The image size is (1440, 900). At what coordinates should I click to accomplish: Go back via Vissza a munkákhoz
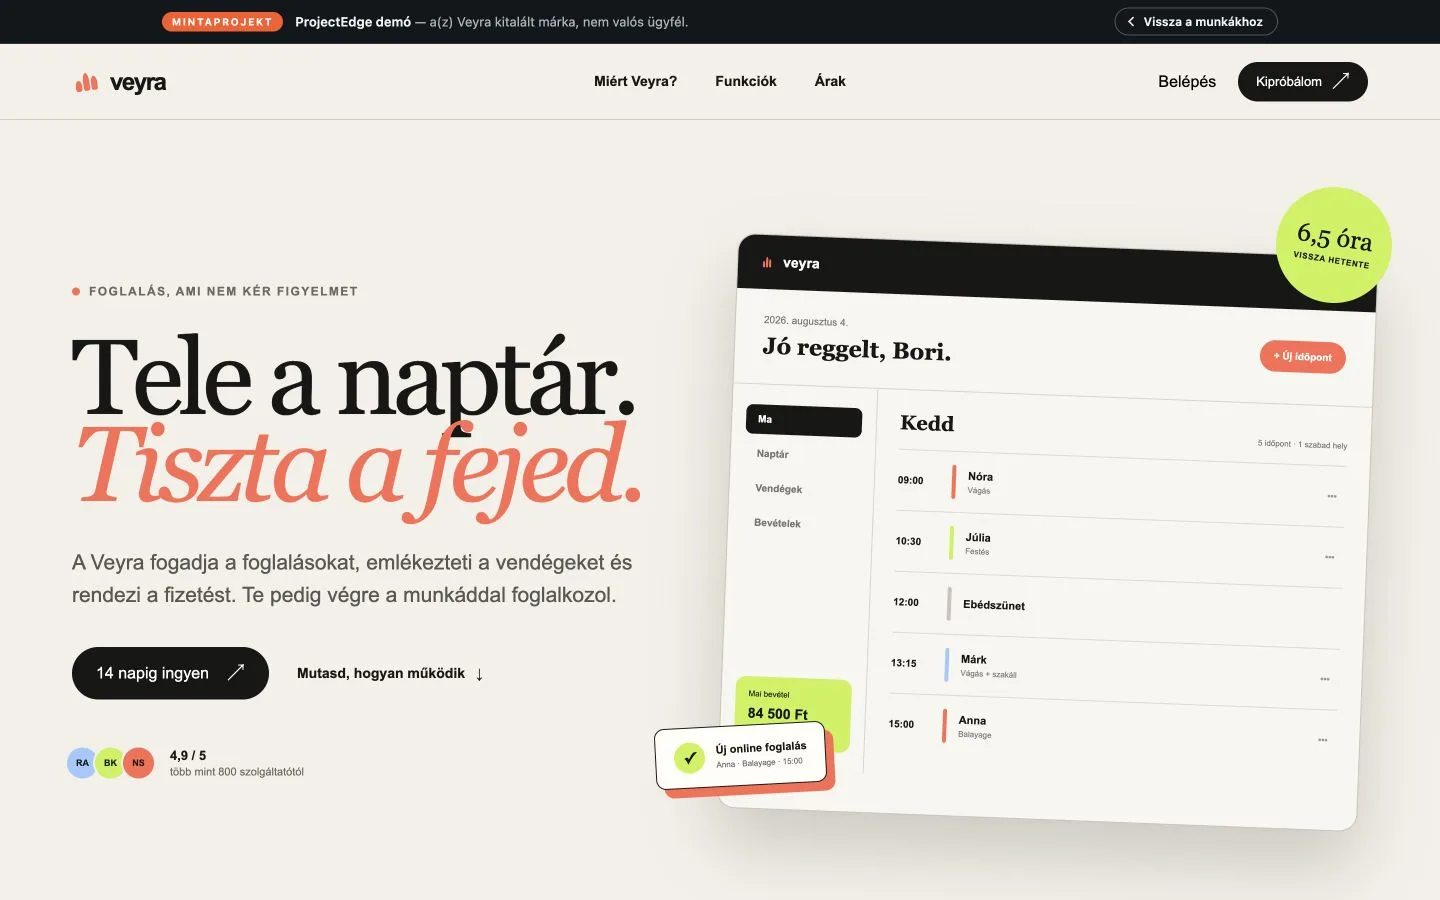(1196, 22)
